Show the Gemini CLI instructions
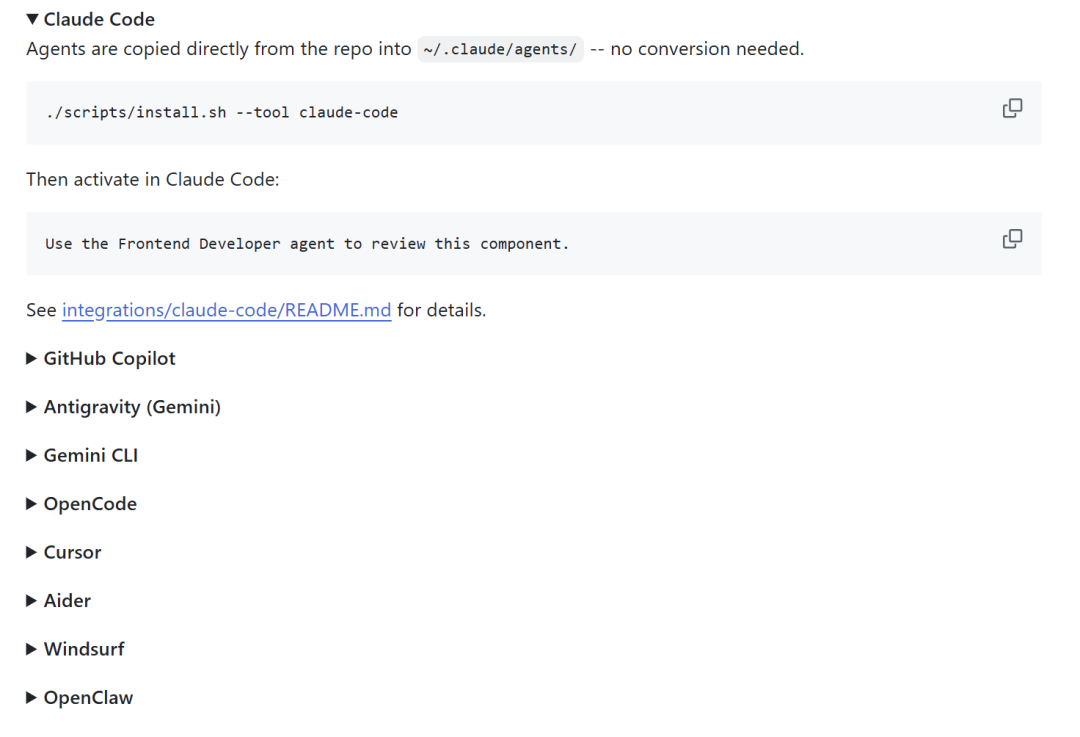1080x737 pixels. 90,456
